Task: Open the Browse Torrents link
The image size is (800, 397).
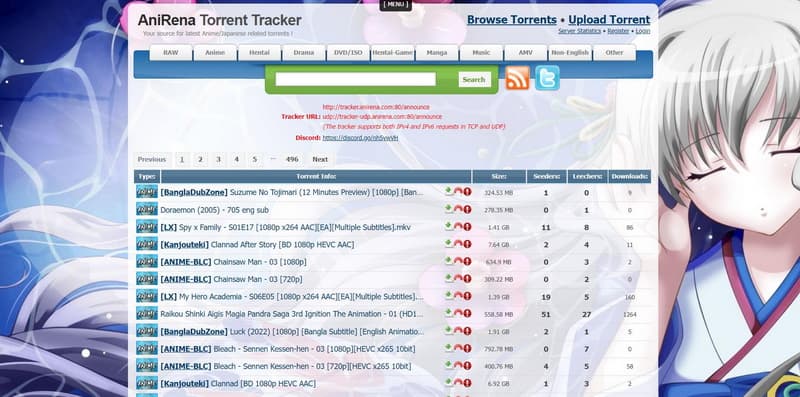Action: tap(512, 20)
